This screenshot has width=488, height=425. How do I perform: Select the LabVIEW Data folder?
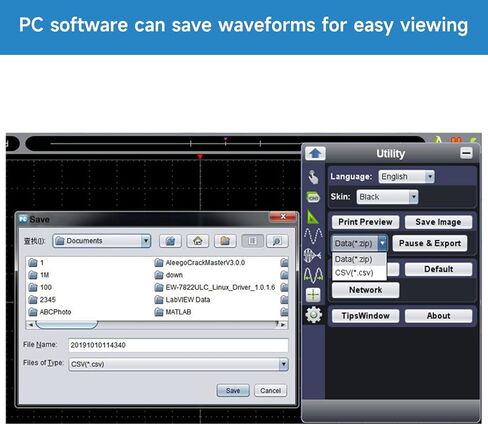[183, 300]
